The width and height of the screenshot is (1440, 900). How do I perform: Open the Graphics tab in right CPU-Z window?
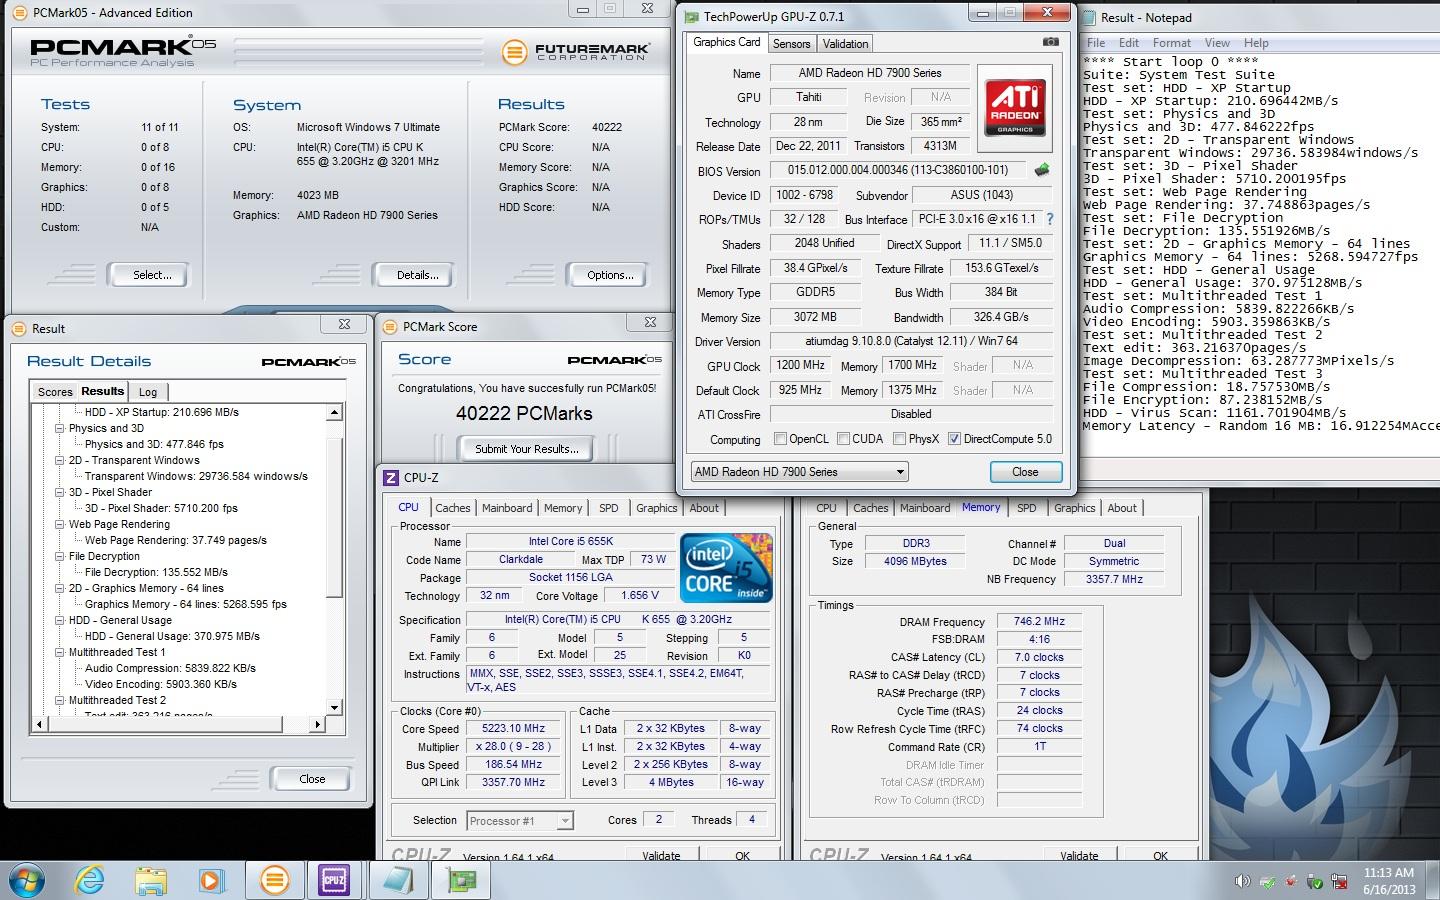[x=1075, y=508]
